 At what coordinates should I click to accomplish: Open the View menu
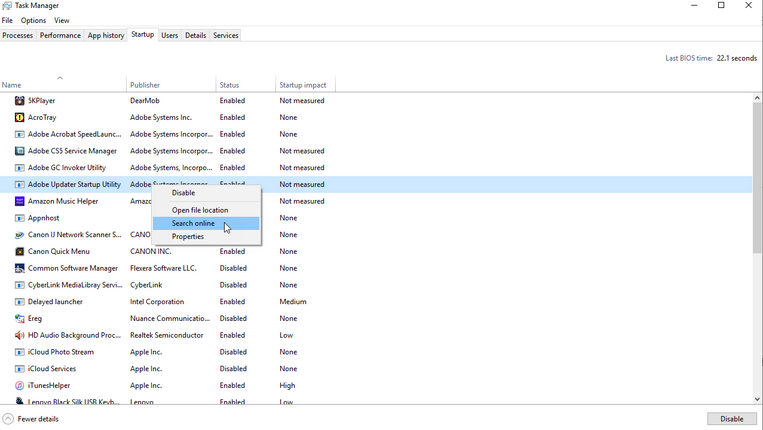[61, 20]
